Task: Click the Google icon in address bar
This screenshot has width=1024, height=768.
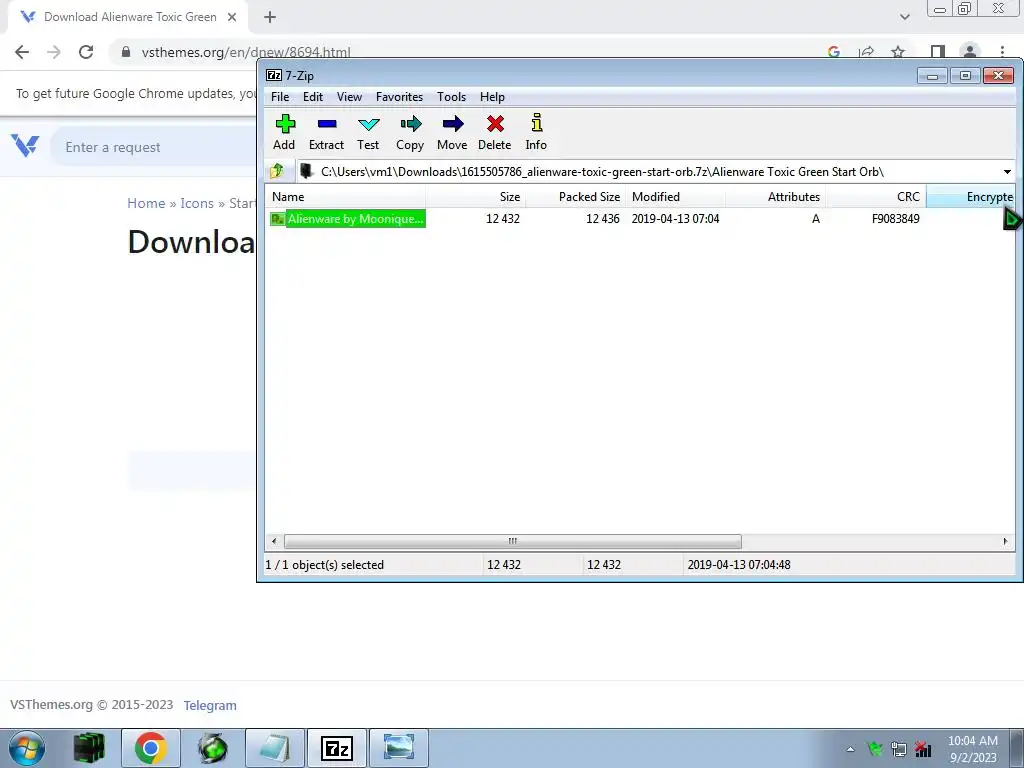Action: (834, 52)
